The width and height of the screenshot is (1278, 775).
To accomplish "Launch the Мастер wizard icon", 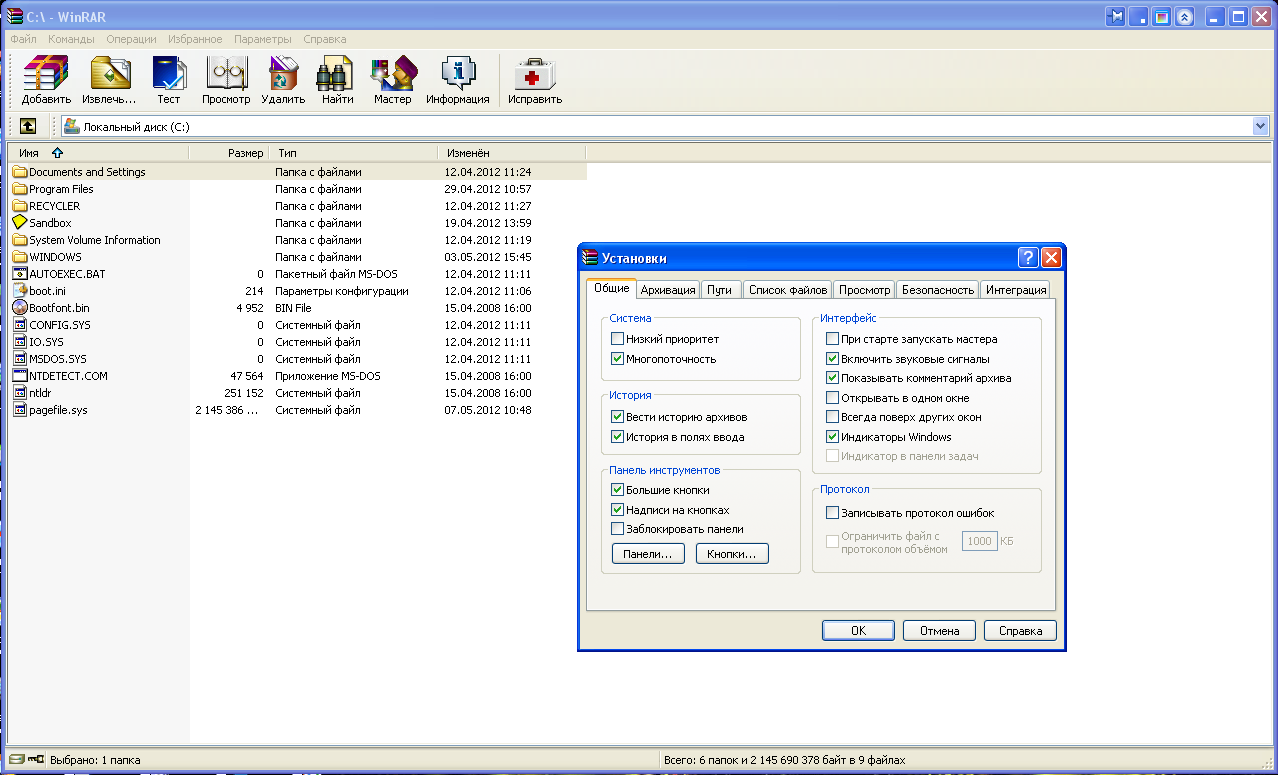I will (393, 73).
